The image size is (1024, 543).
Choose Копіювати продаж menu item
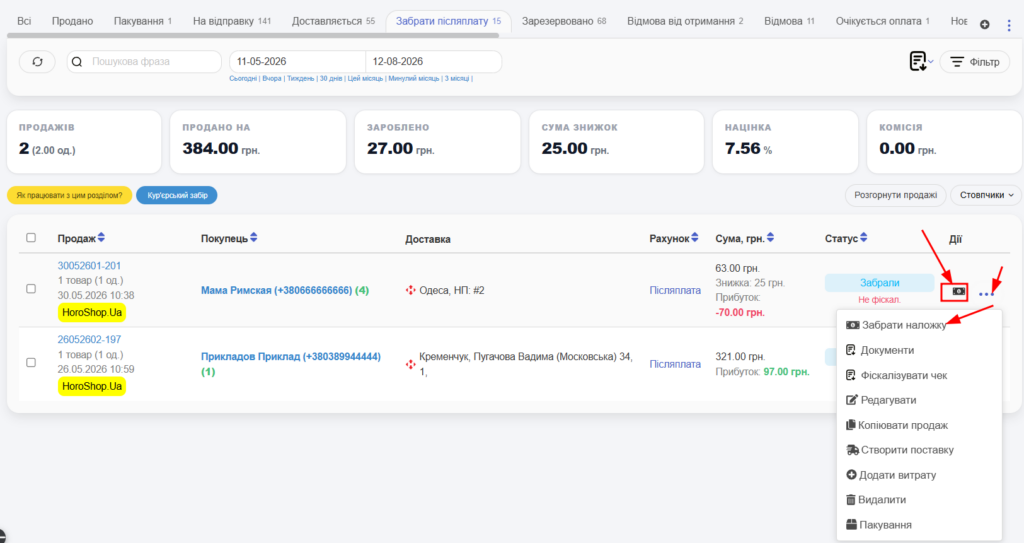tap(897, 425)
